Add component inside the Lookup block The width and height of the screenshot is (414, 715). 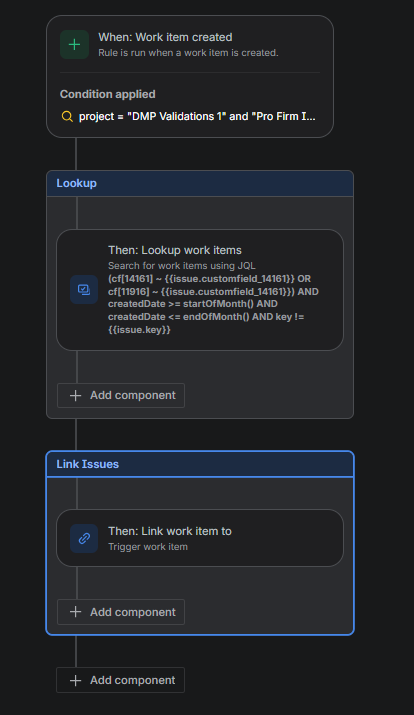pos(121,395)
